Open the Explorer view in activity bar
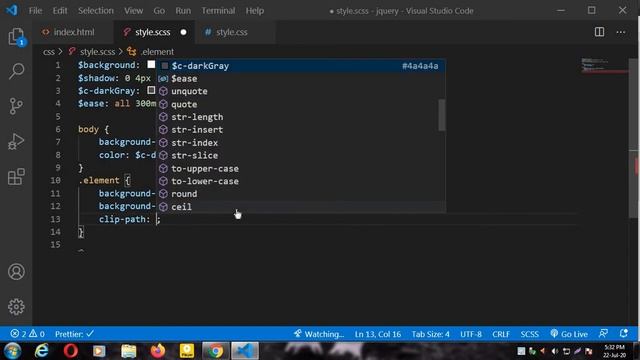640x360 pixels. click(x=16, y=37)
